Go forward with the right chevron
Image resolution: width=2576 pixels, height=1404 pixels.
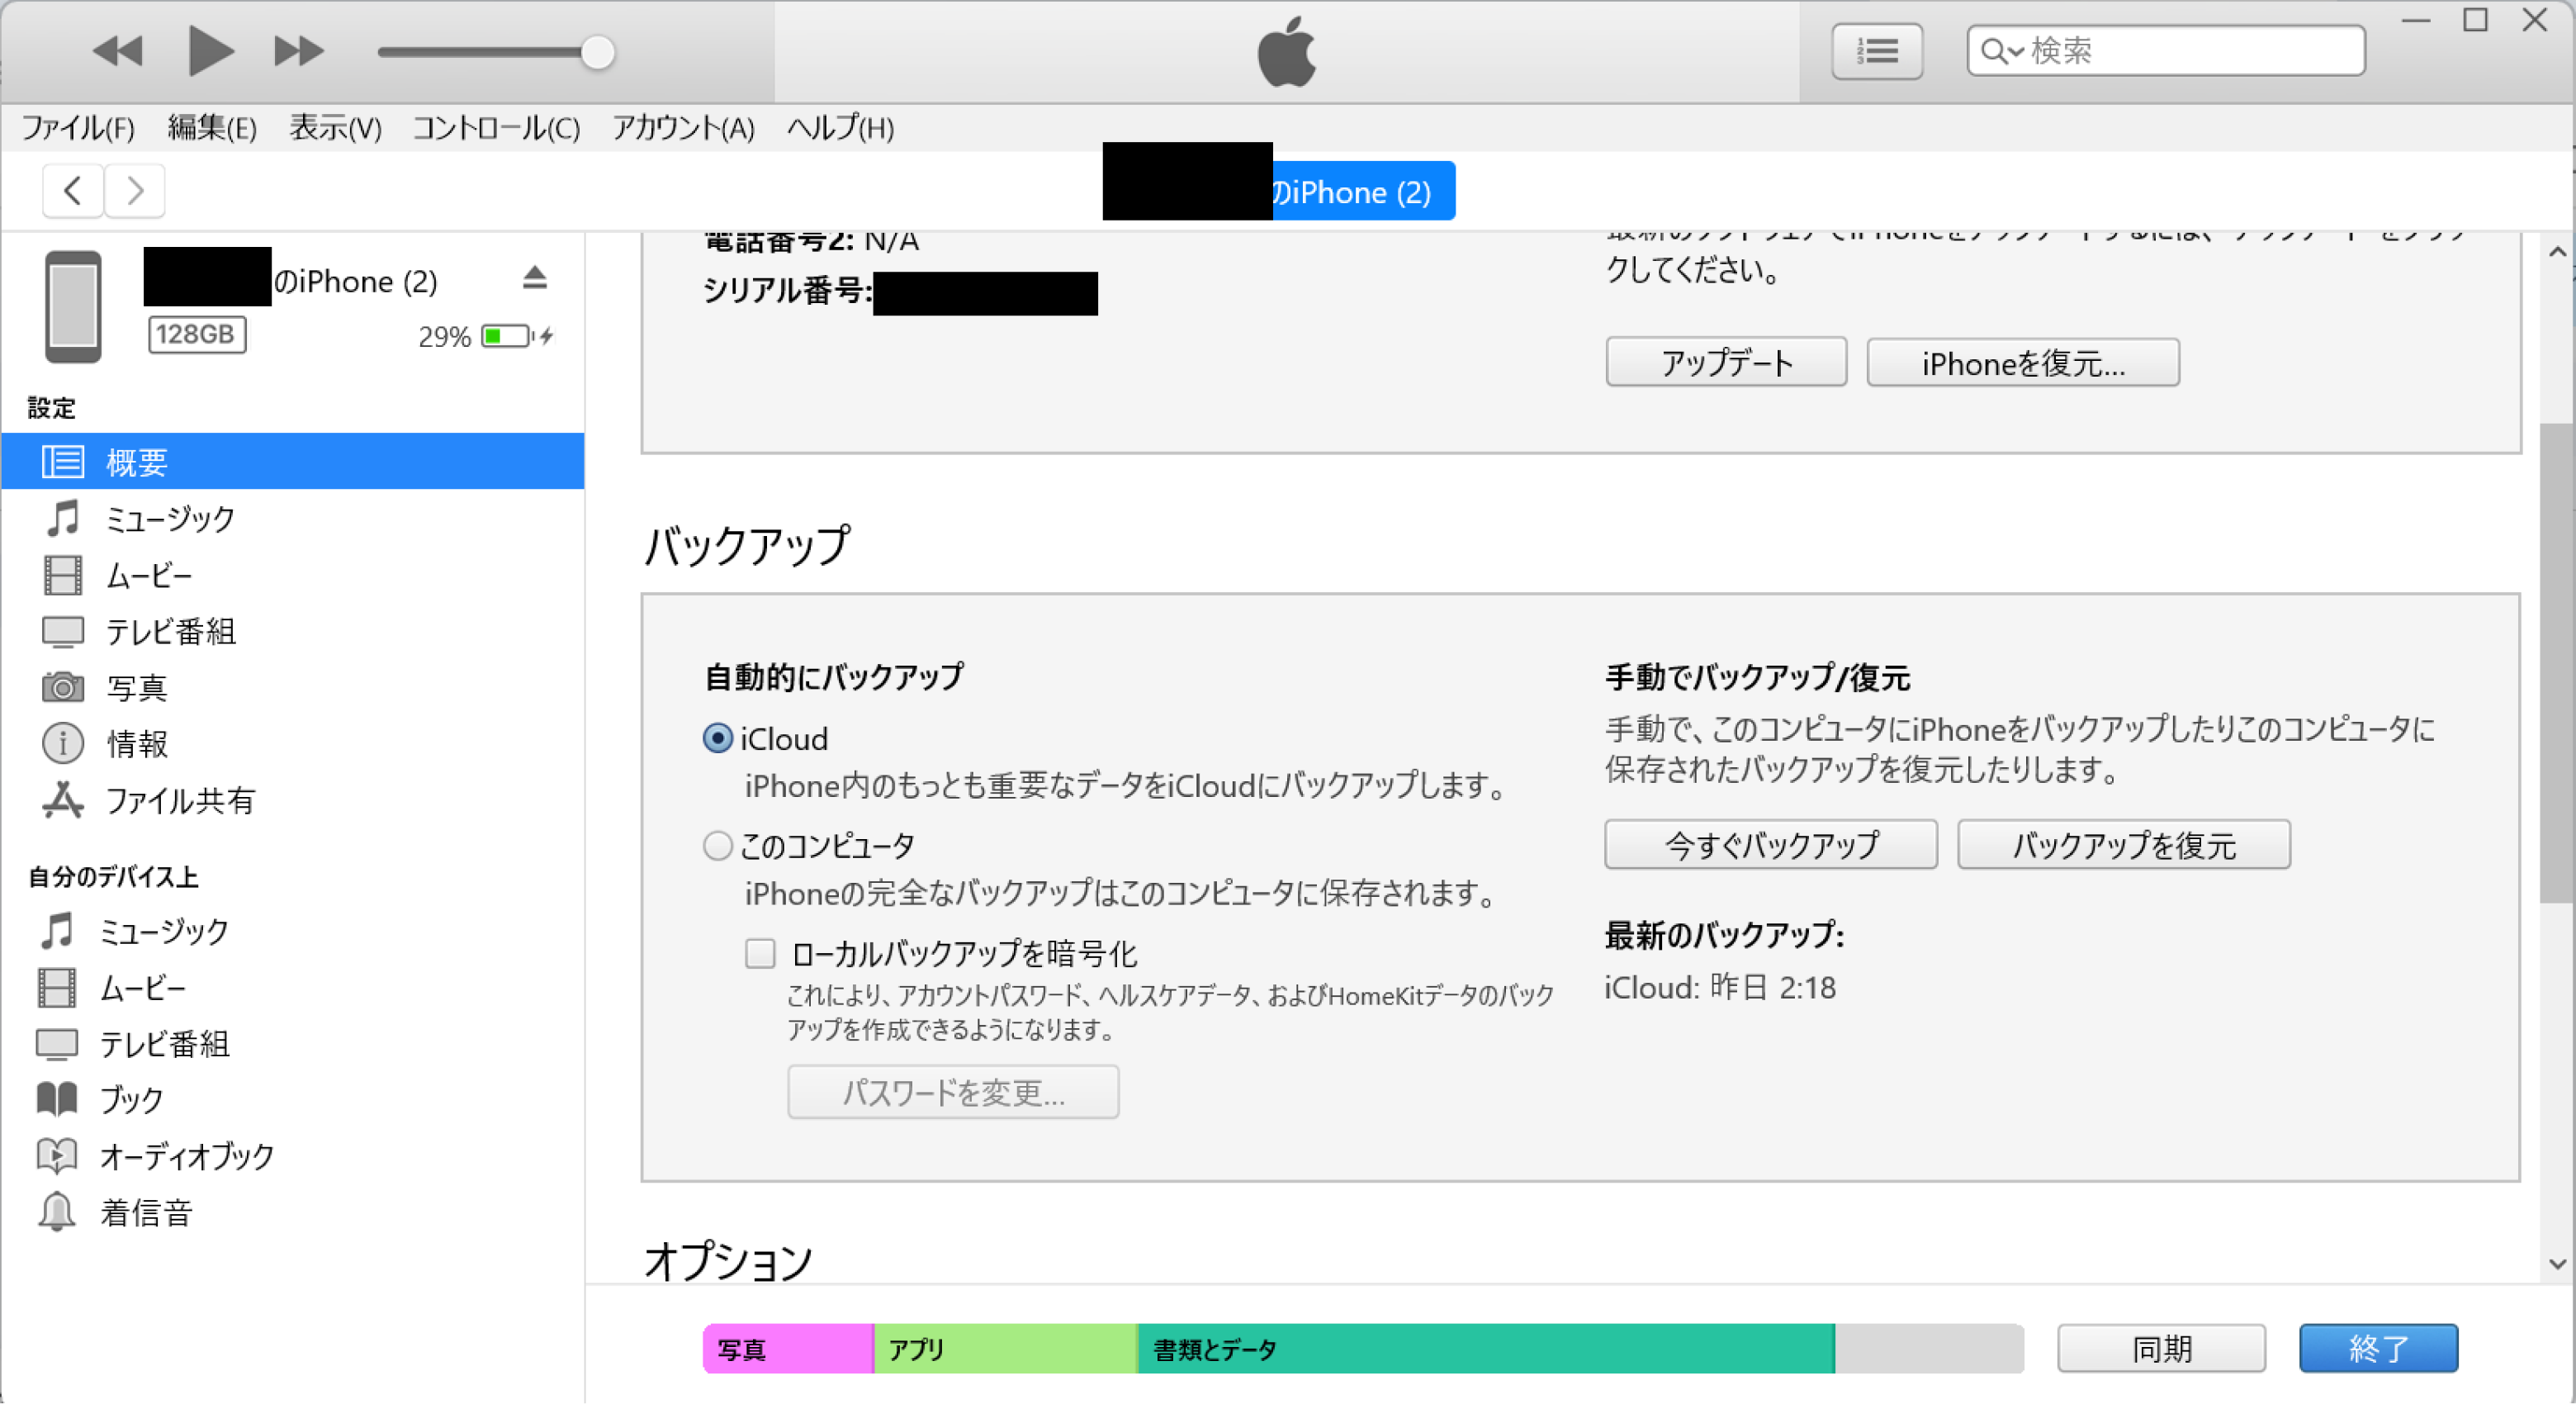click(134, 190)
